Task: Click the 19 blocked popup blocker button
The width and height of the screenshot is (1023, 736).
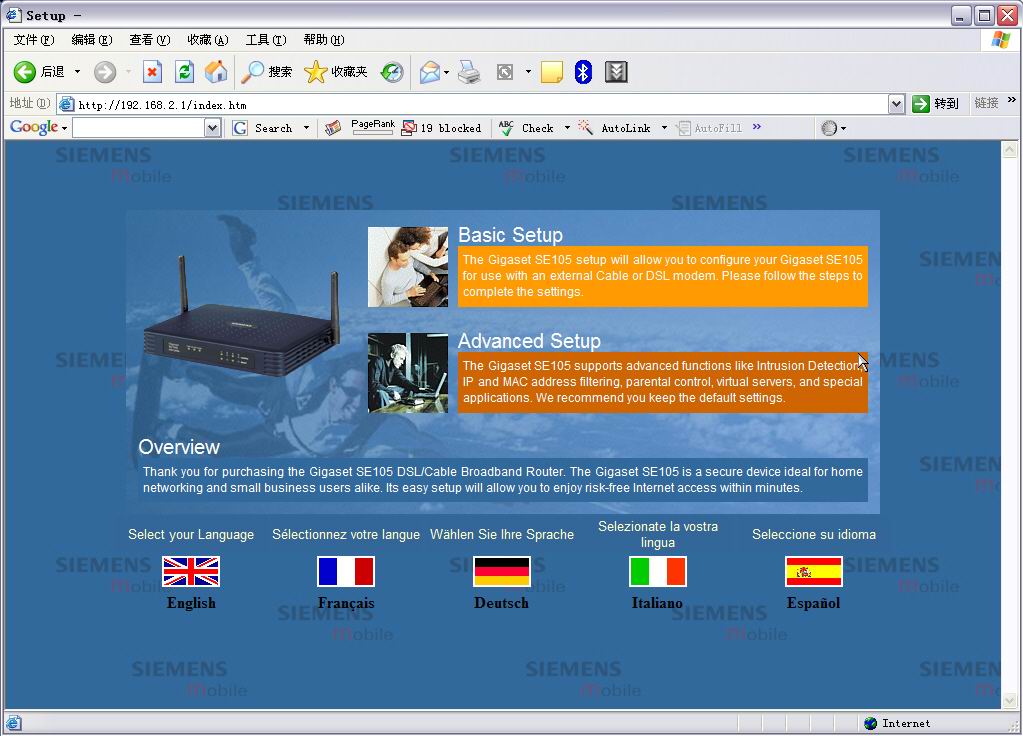Action: pos(441,128)
